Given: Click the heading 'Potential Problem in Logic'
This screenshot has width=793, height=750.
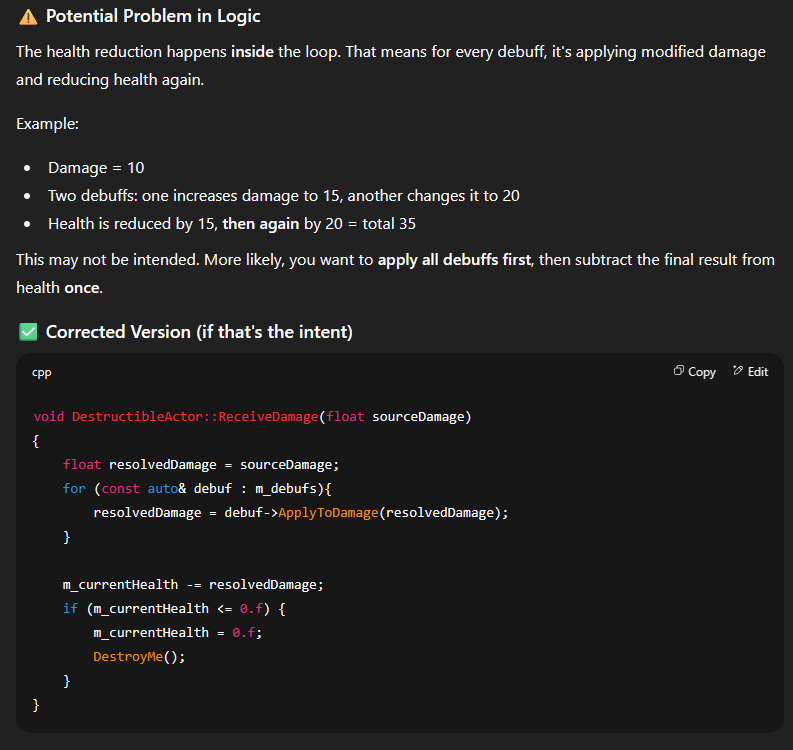Looking at the screenshot, I should click(x=153, y=16).
